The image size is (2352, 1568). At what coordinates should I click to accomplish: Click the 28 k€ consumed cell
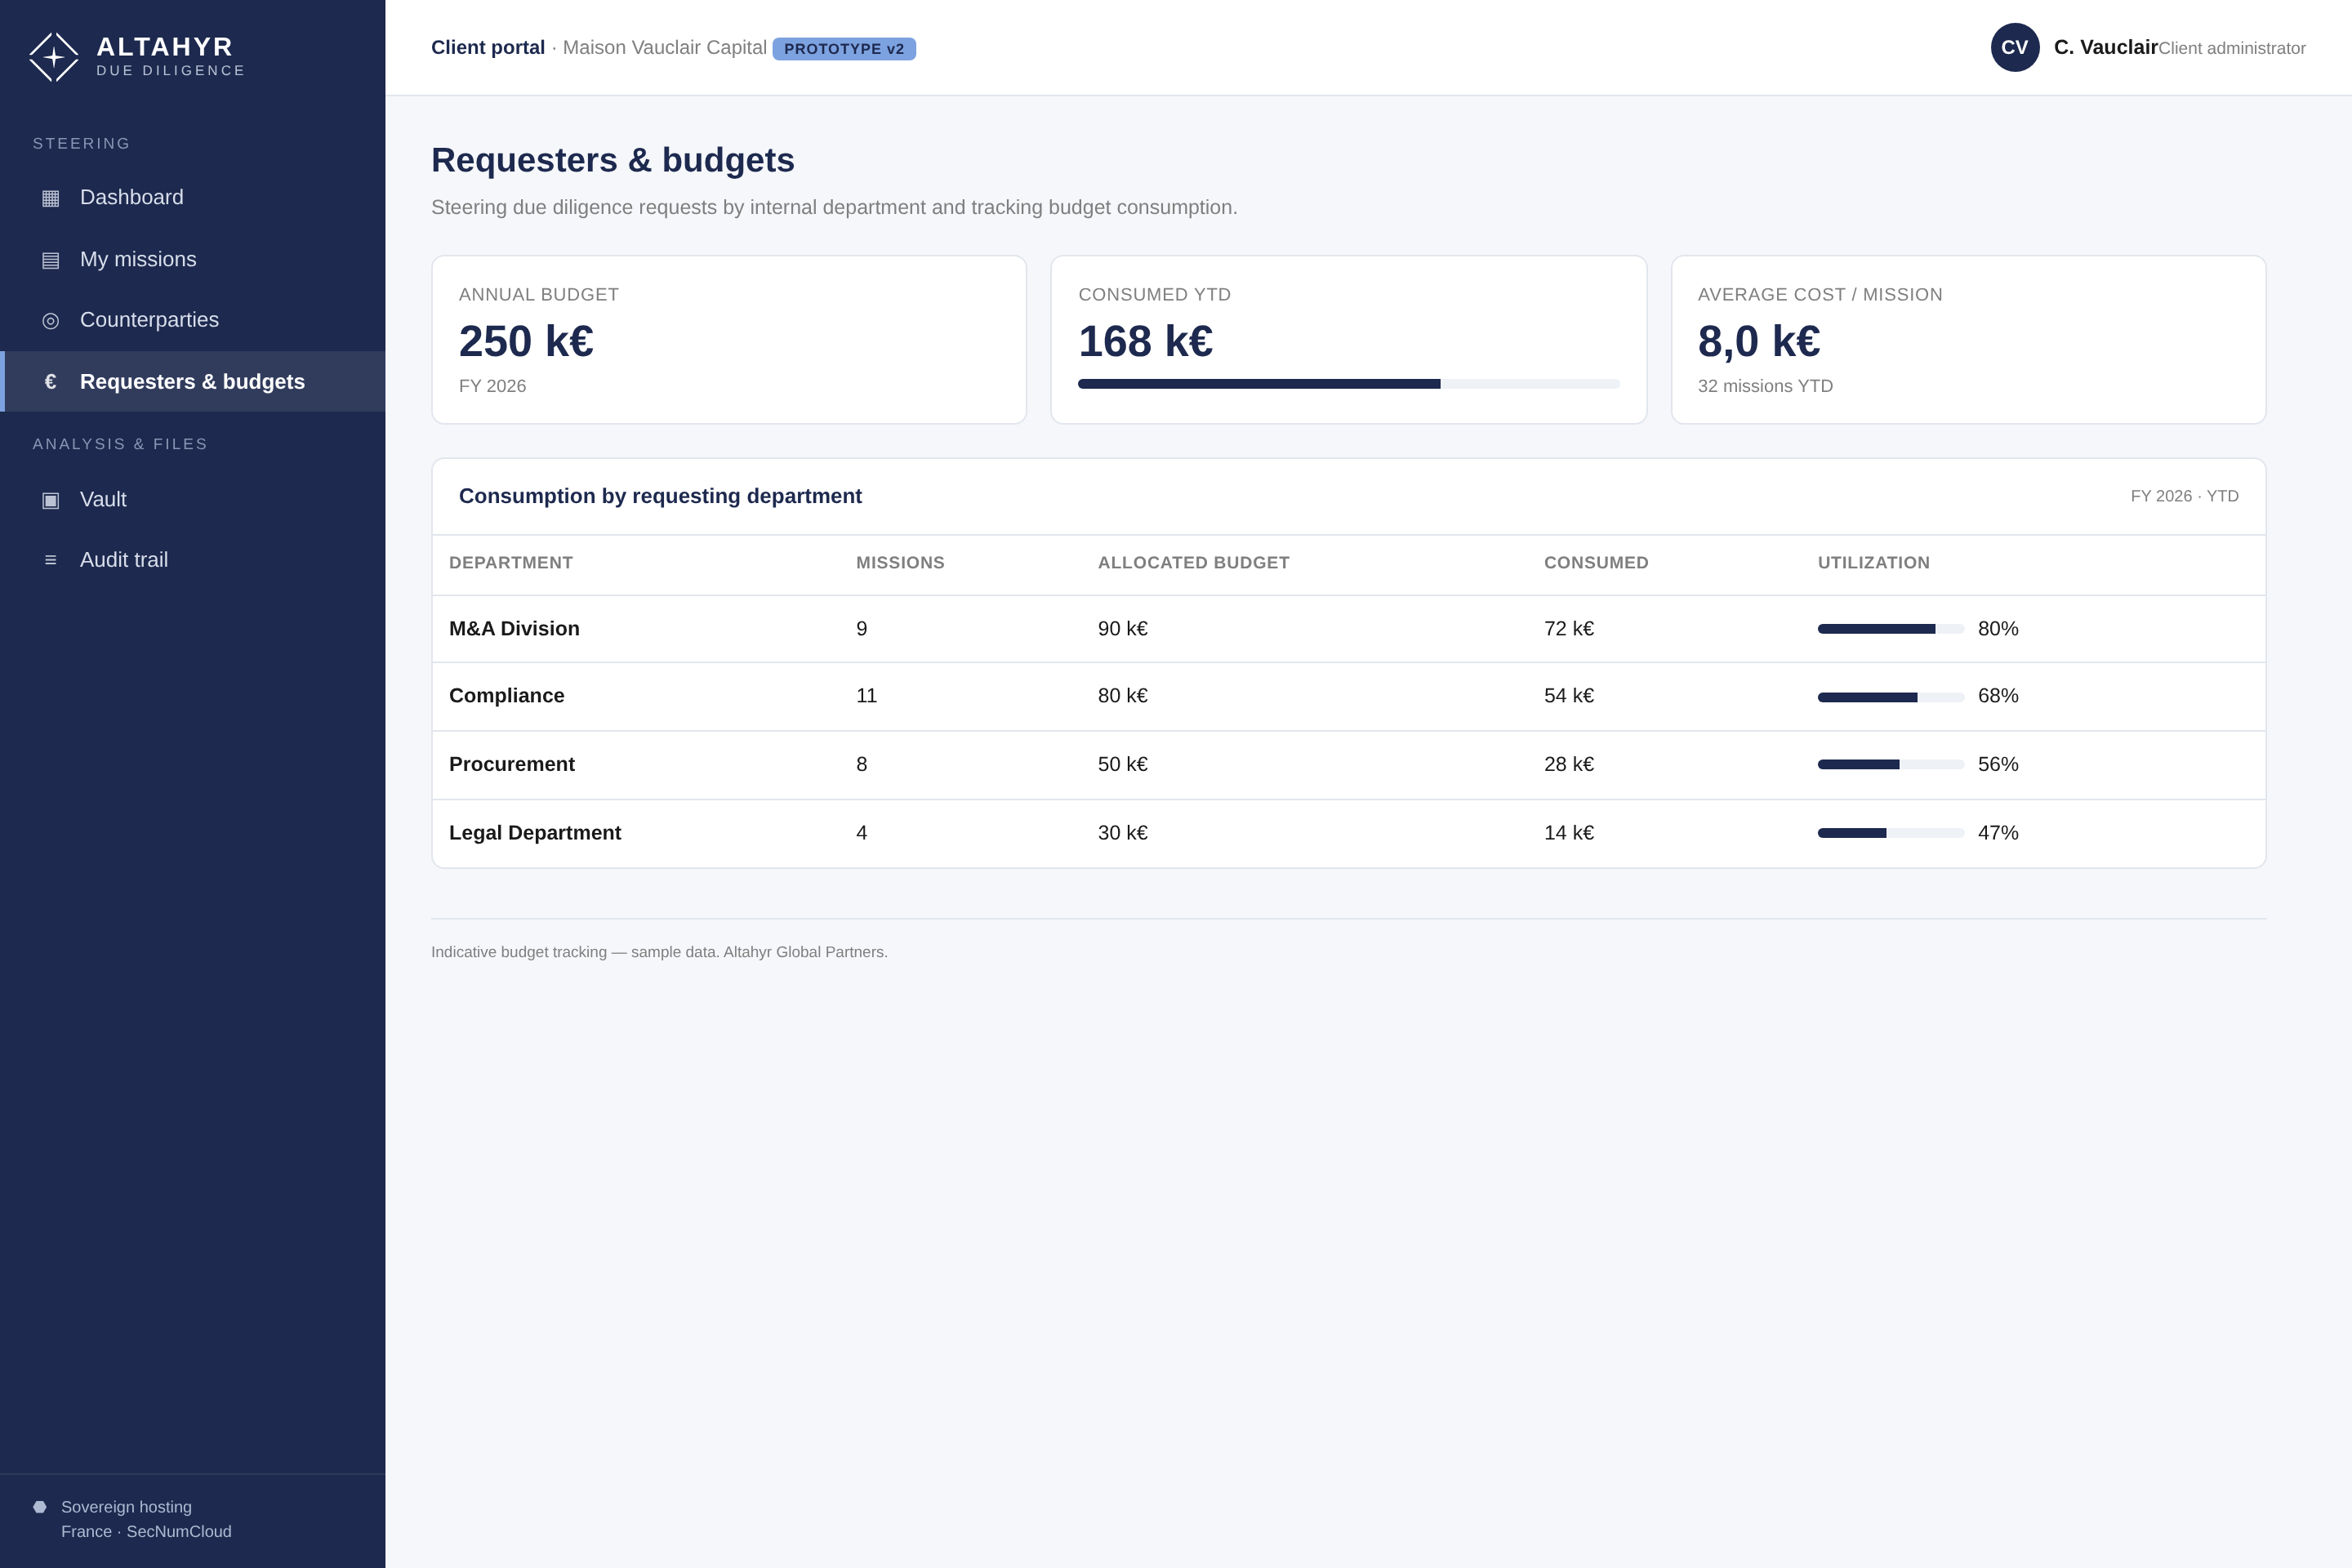(1569, 764)
